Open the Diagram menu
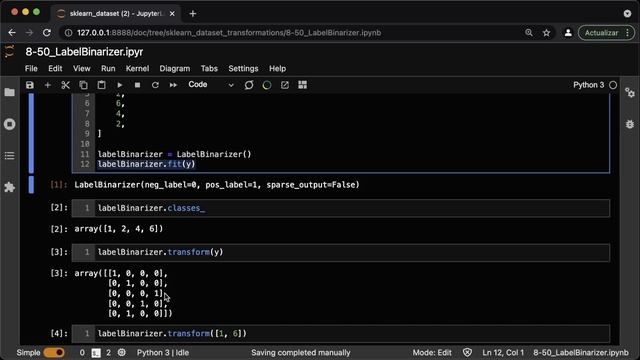640x360 pixels. click(175, 69)
